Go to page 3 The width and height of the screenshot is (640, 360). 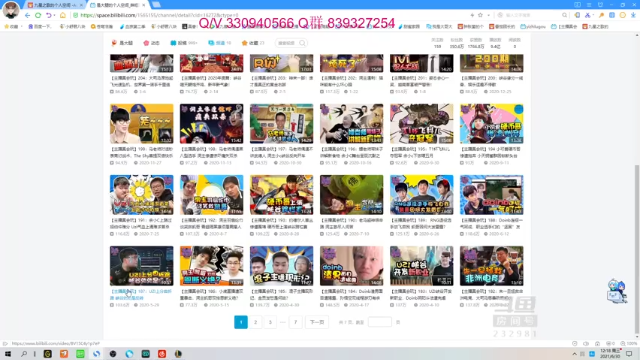point(270,322)
